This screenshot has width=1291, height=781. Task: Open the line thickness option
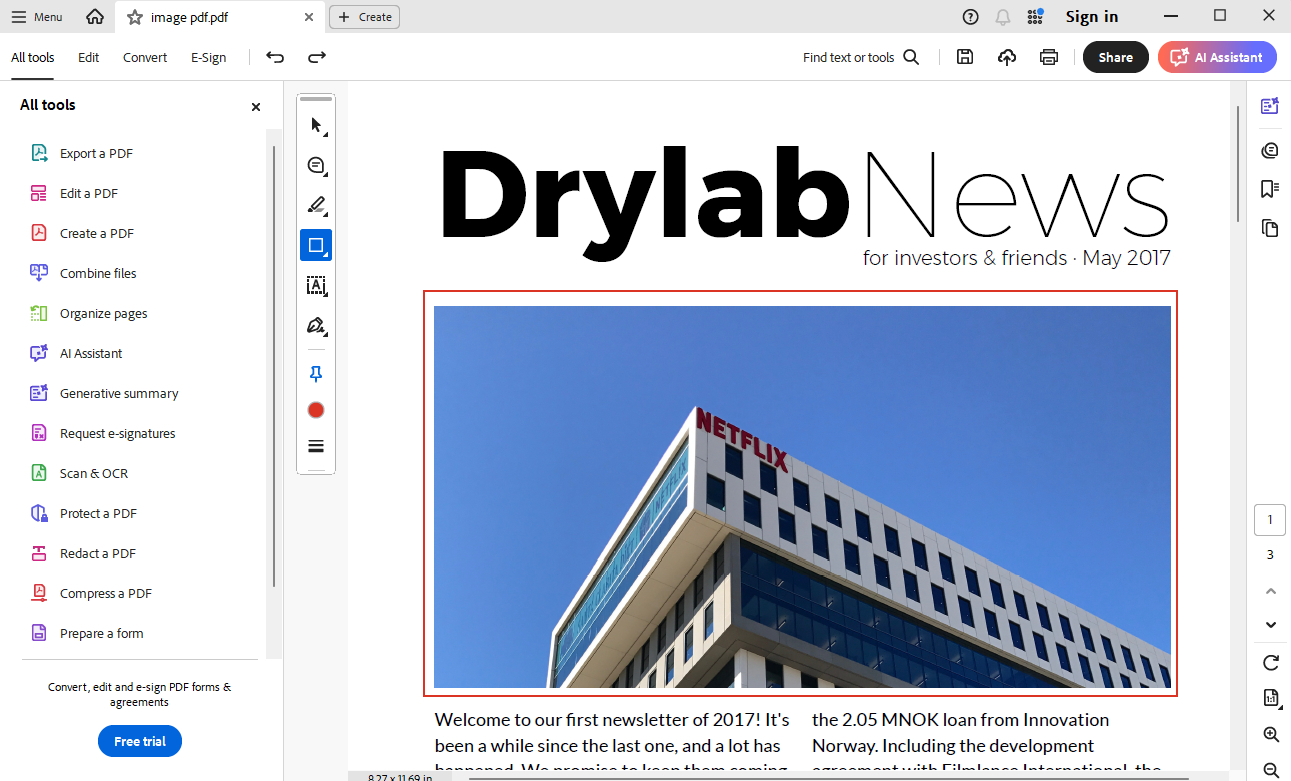(316, 446)
